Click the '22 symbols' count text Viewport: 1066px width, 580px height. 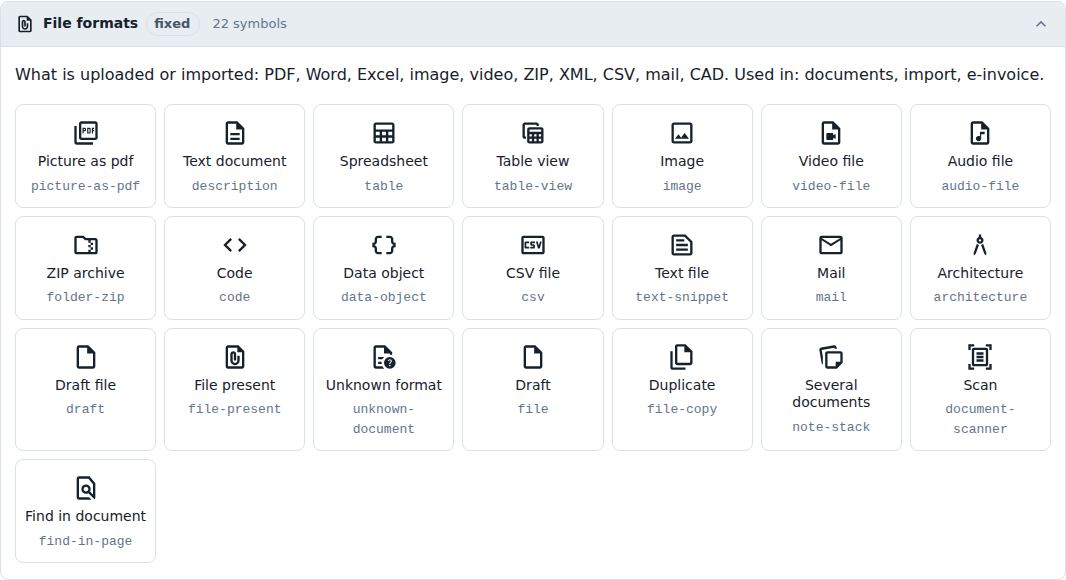tap(250, 24)
